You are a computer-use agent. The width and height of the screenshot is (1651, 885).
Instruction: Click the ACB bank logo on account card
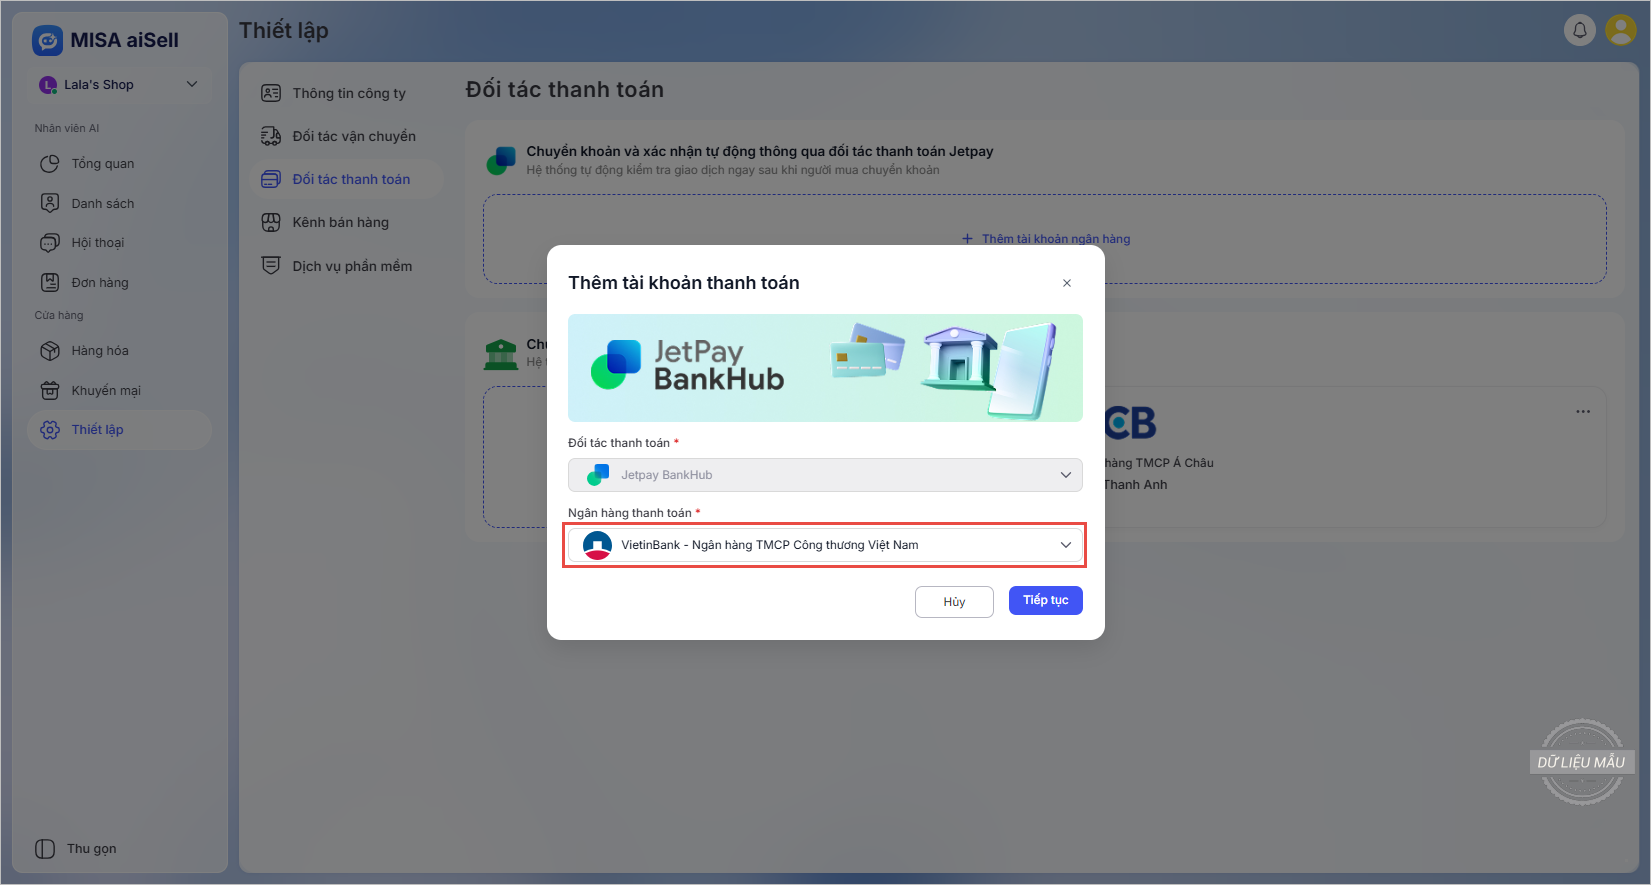[x=1130, y=423]
